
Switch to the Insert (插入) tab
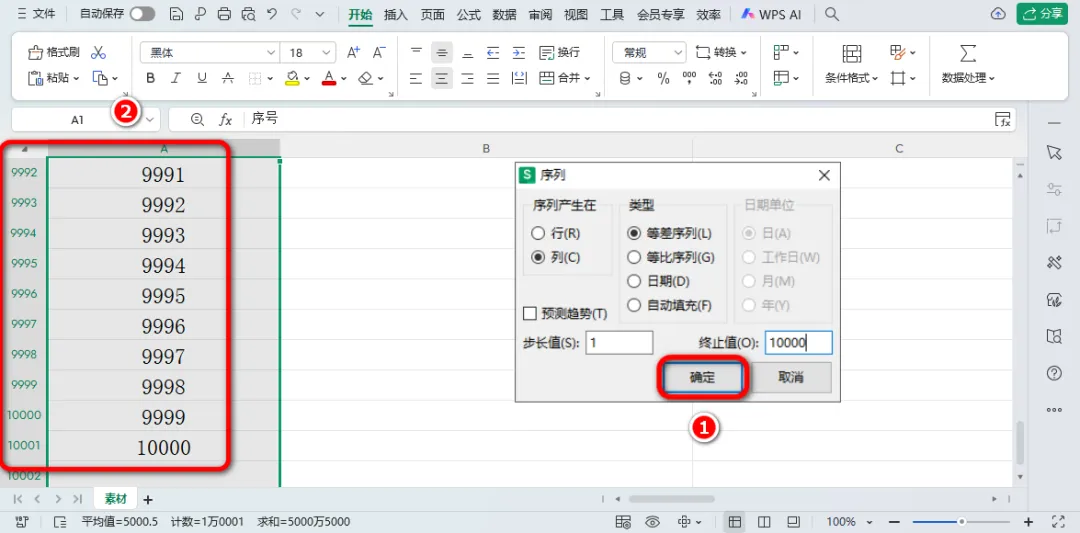pos(396,14)
